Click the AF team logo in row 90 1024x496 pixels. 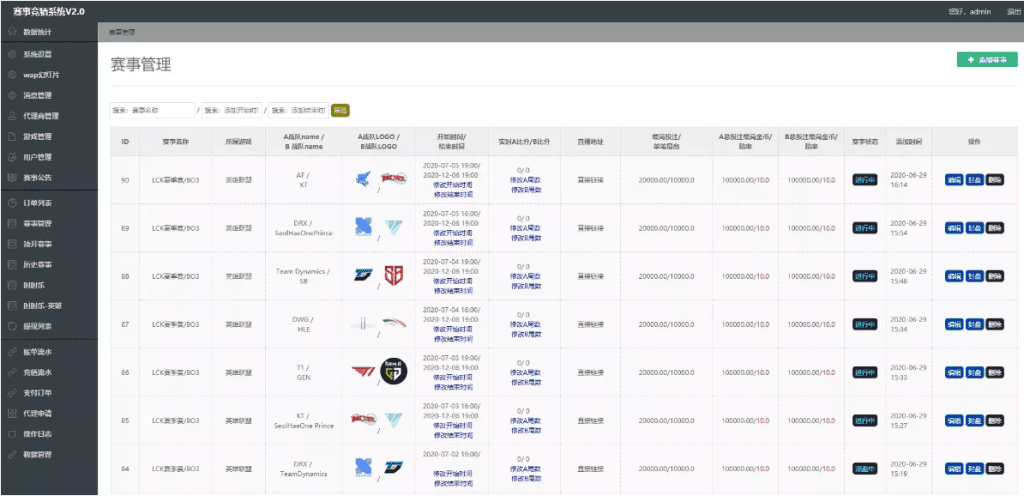point(364,180)
